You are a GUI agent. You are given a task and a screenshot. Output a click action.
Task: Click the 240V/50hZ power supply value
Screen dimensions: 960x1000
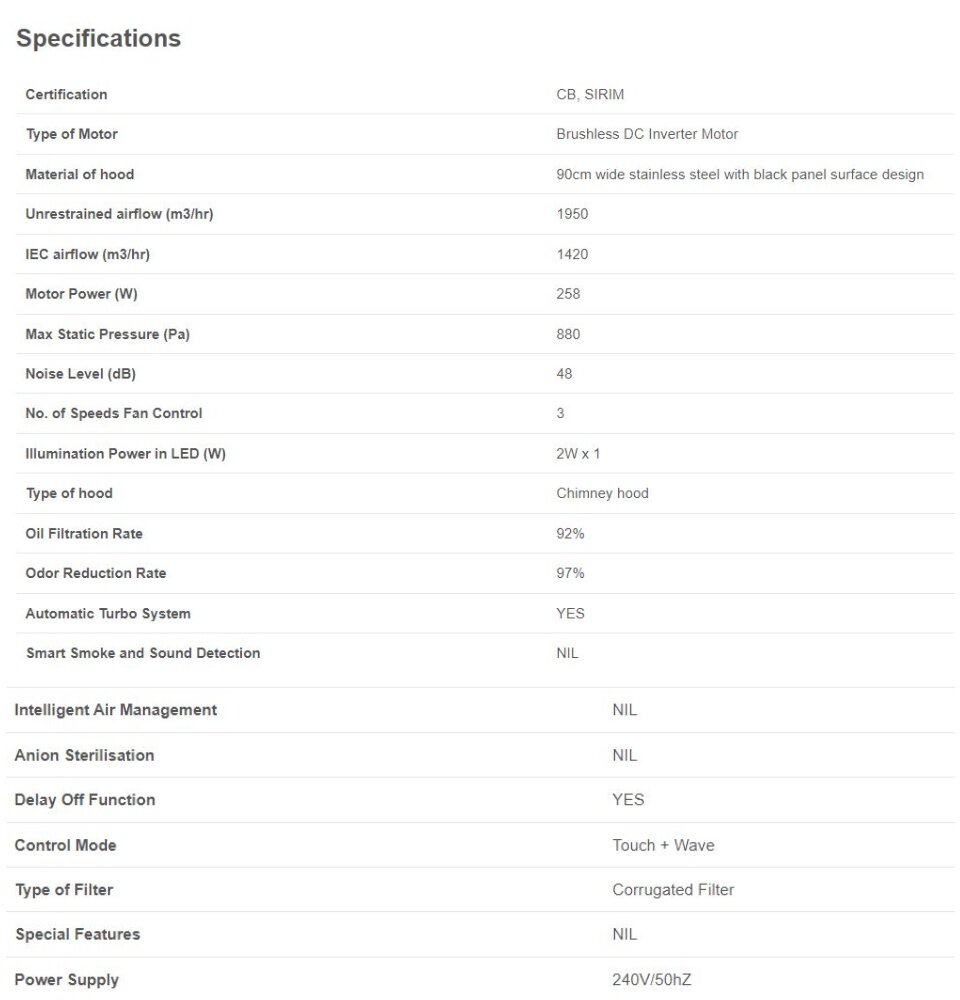point(651,980)
